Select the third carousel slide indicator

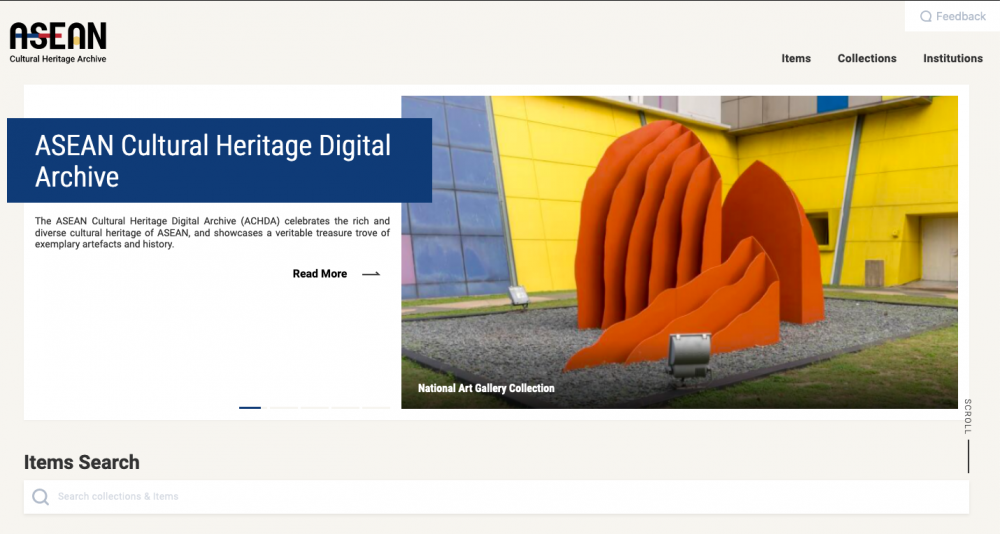click(x=314, y=407)
